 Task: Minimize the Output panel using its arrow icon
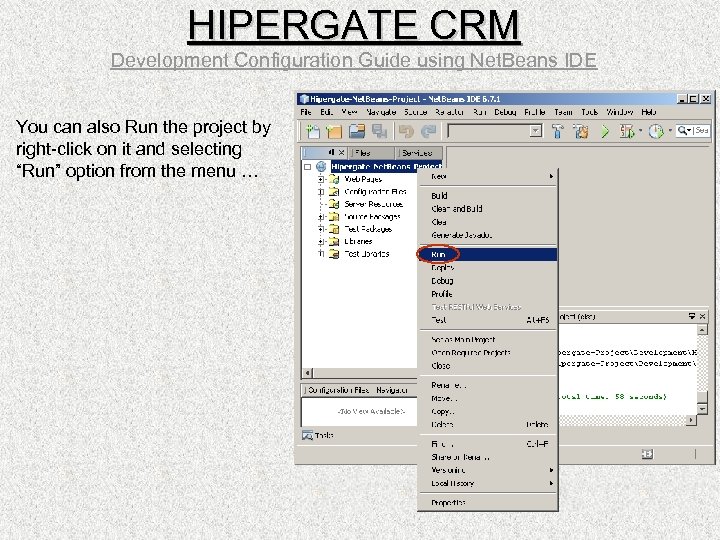coord(692,316)
